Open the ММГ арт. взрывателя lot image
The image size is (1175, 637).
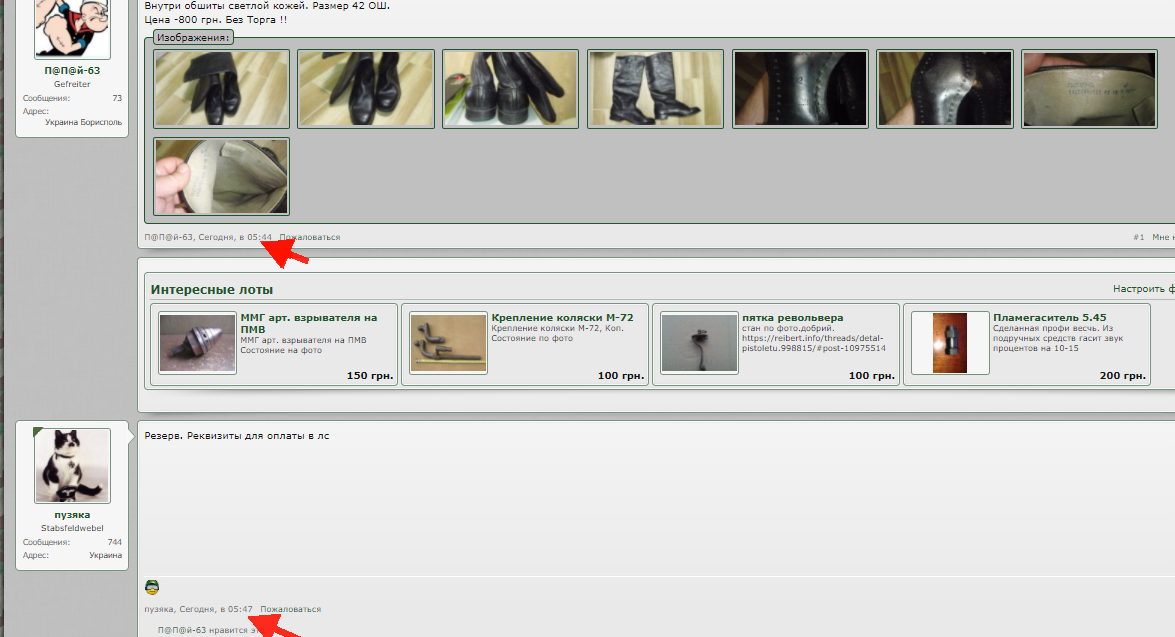(x=197, y=343)
